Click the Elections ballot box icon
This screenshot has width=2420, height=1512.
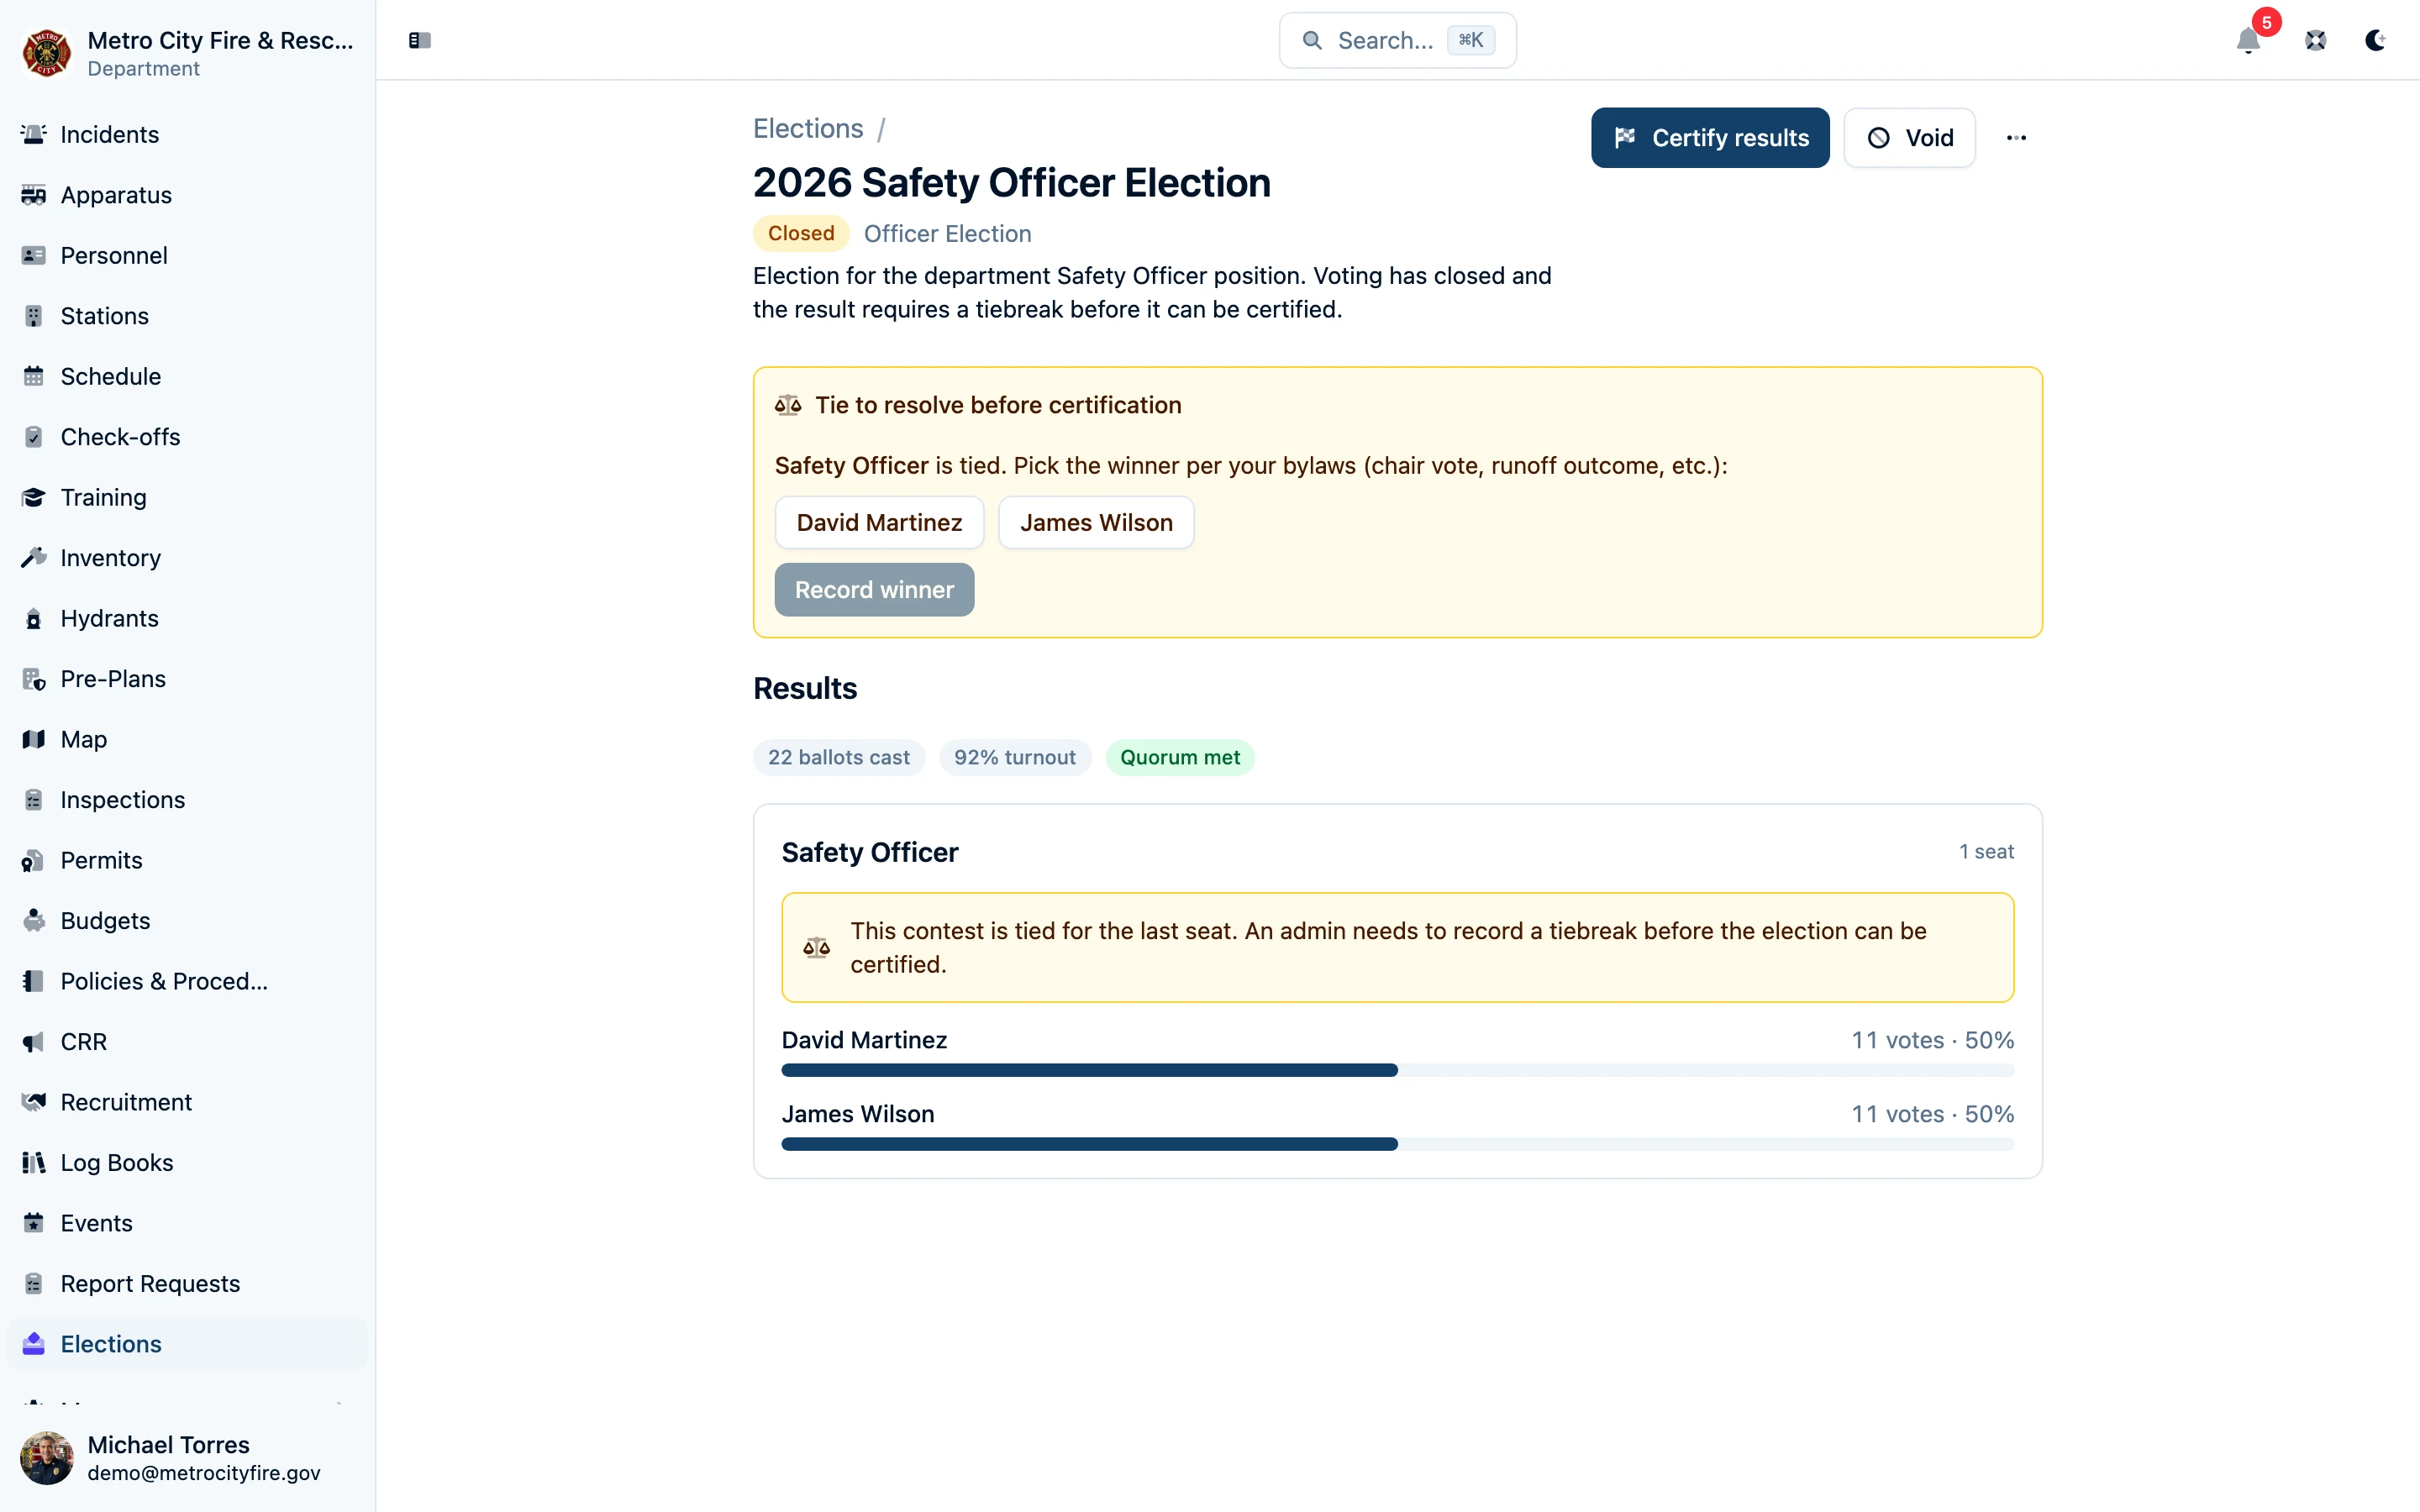(34, 1344)
